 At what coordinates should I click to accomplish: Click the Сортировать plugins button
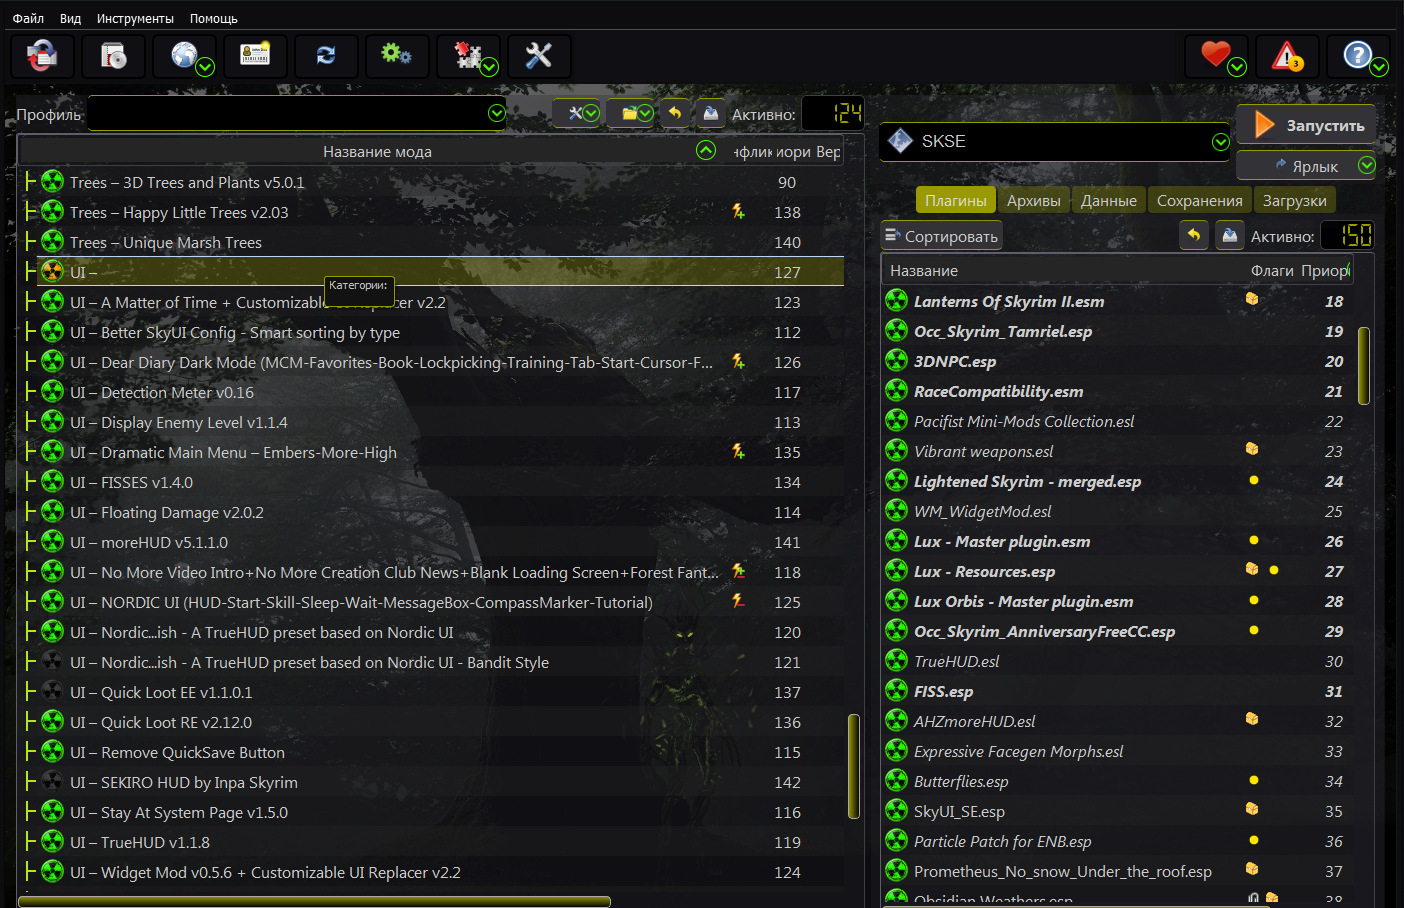[941, 237]
